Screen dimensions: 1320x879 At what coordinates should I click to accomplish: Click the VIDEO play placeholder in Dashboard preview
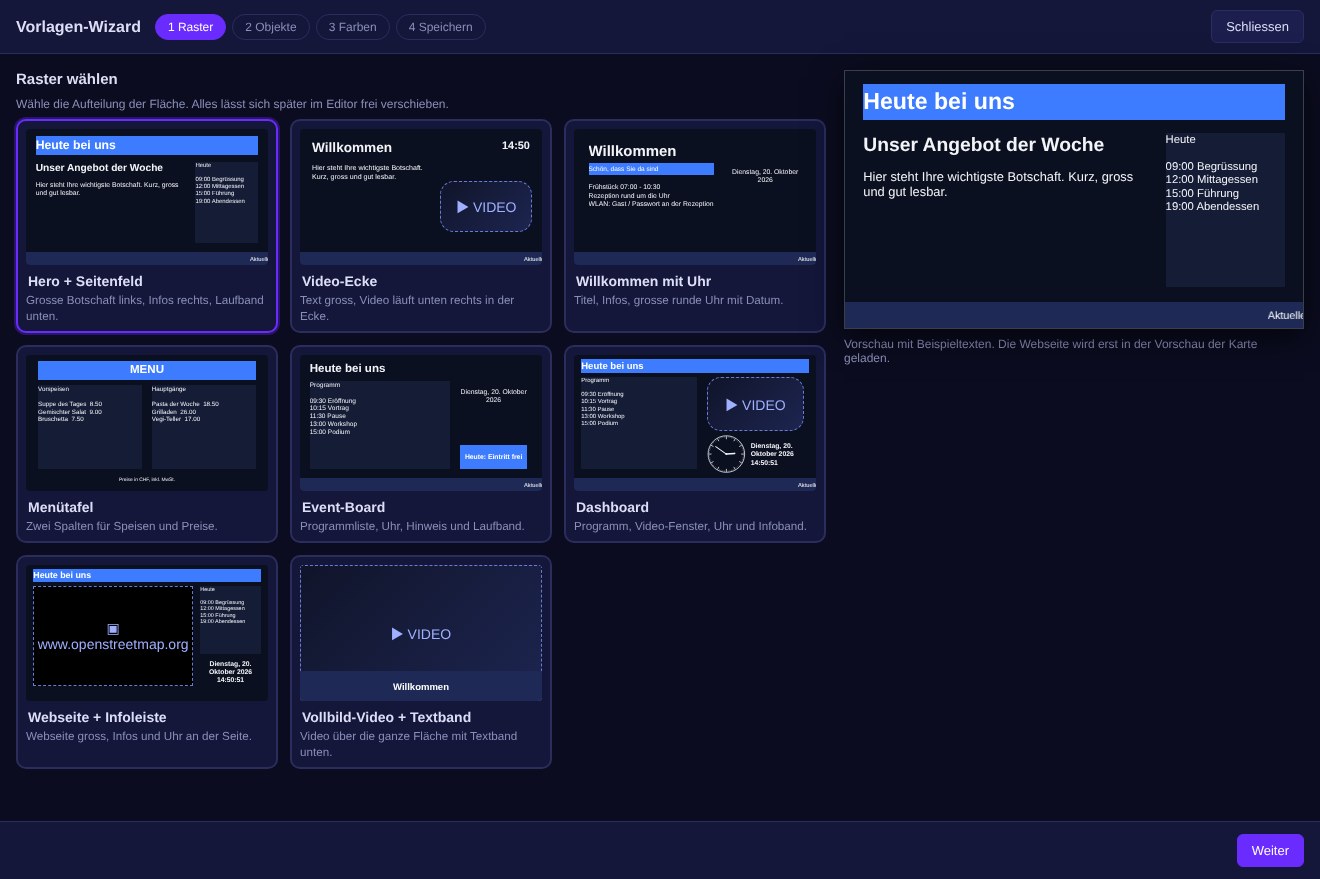click(x=755, y=404)
